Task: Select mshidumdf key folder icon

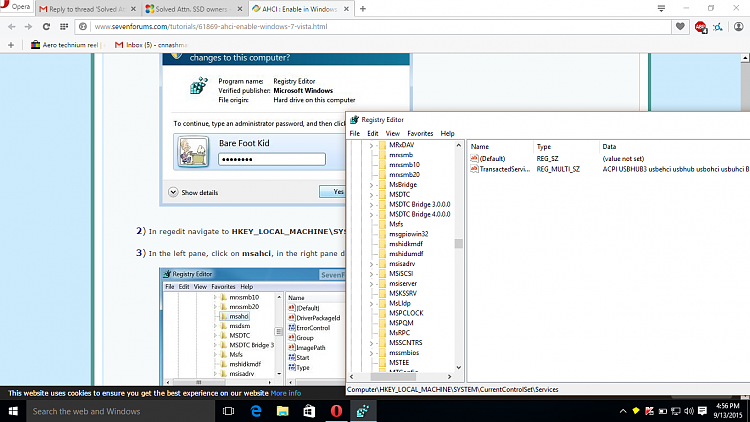Action: tap(382, 254)
